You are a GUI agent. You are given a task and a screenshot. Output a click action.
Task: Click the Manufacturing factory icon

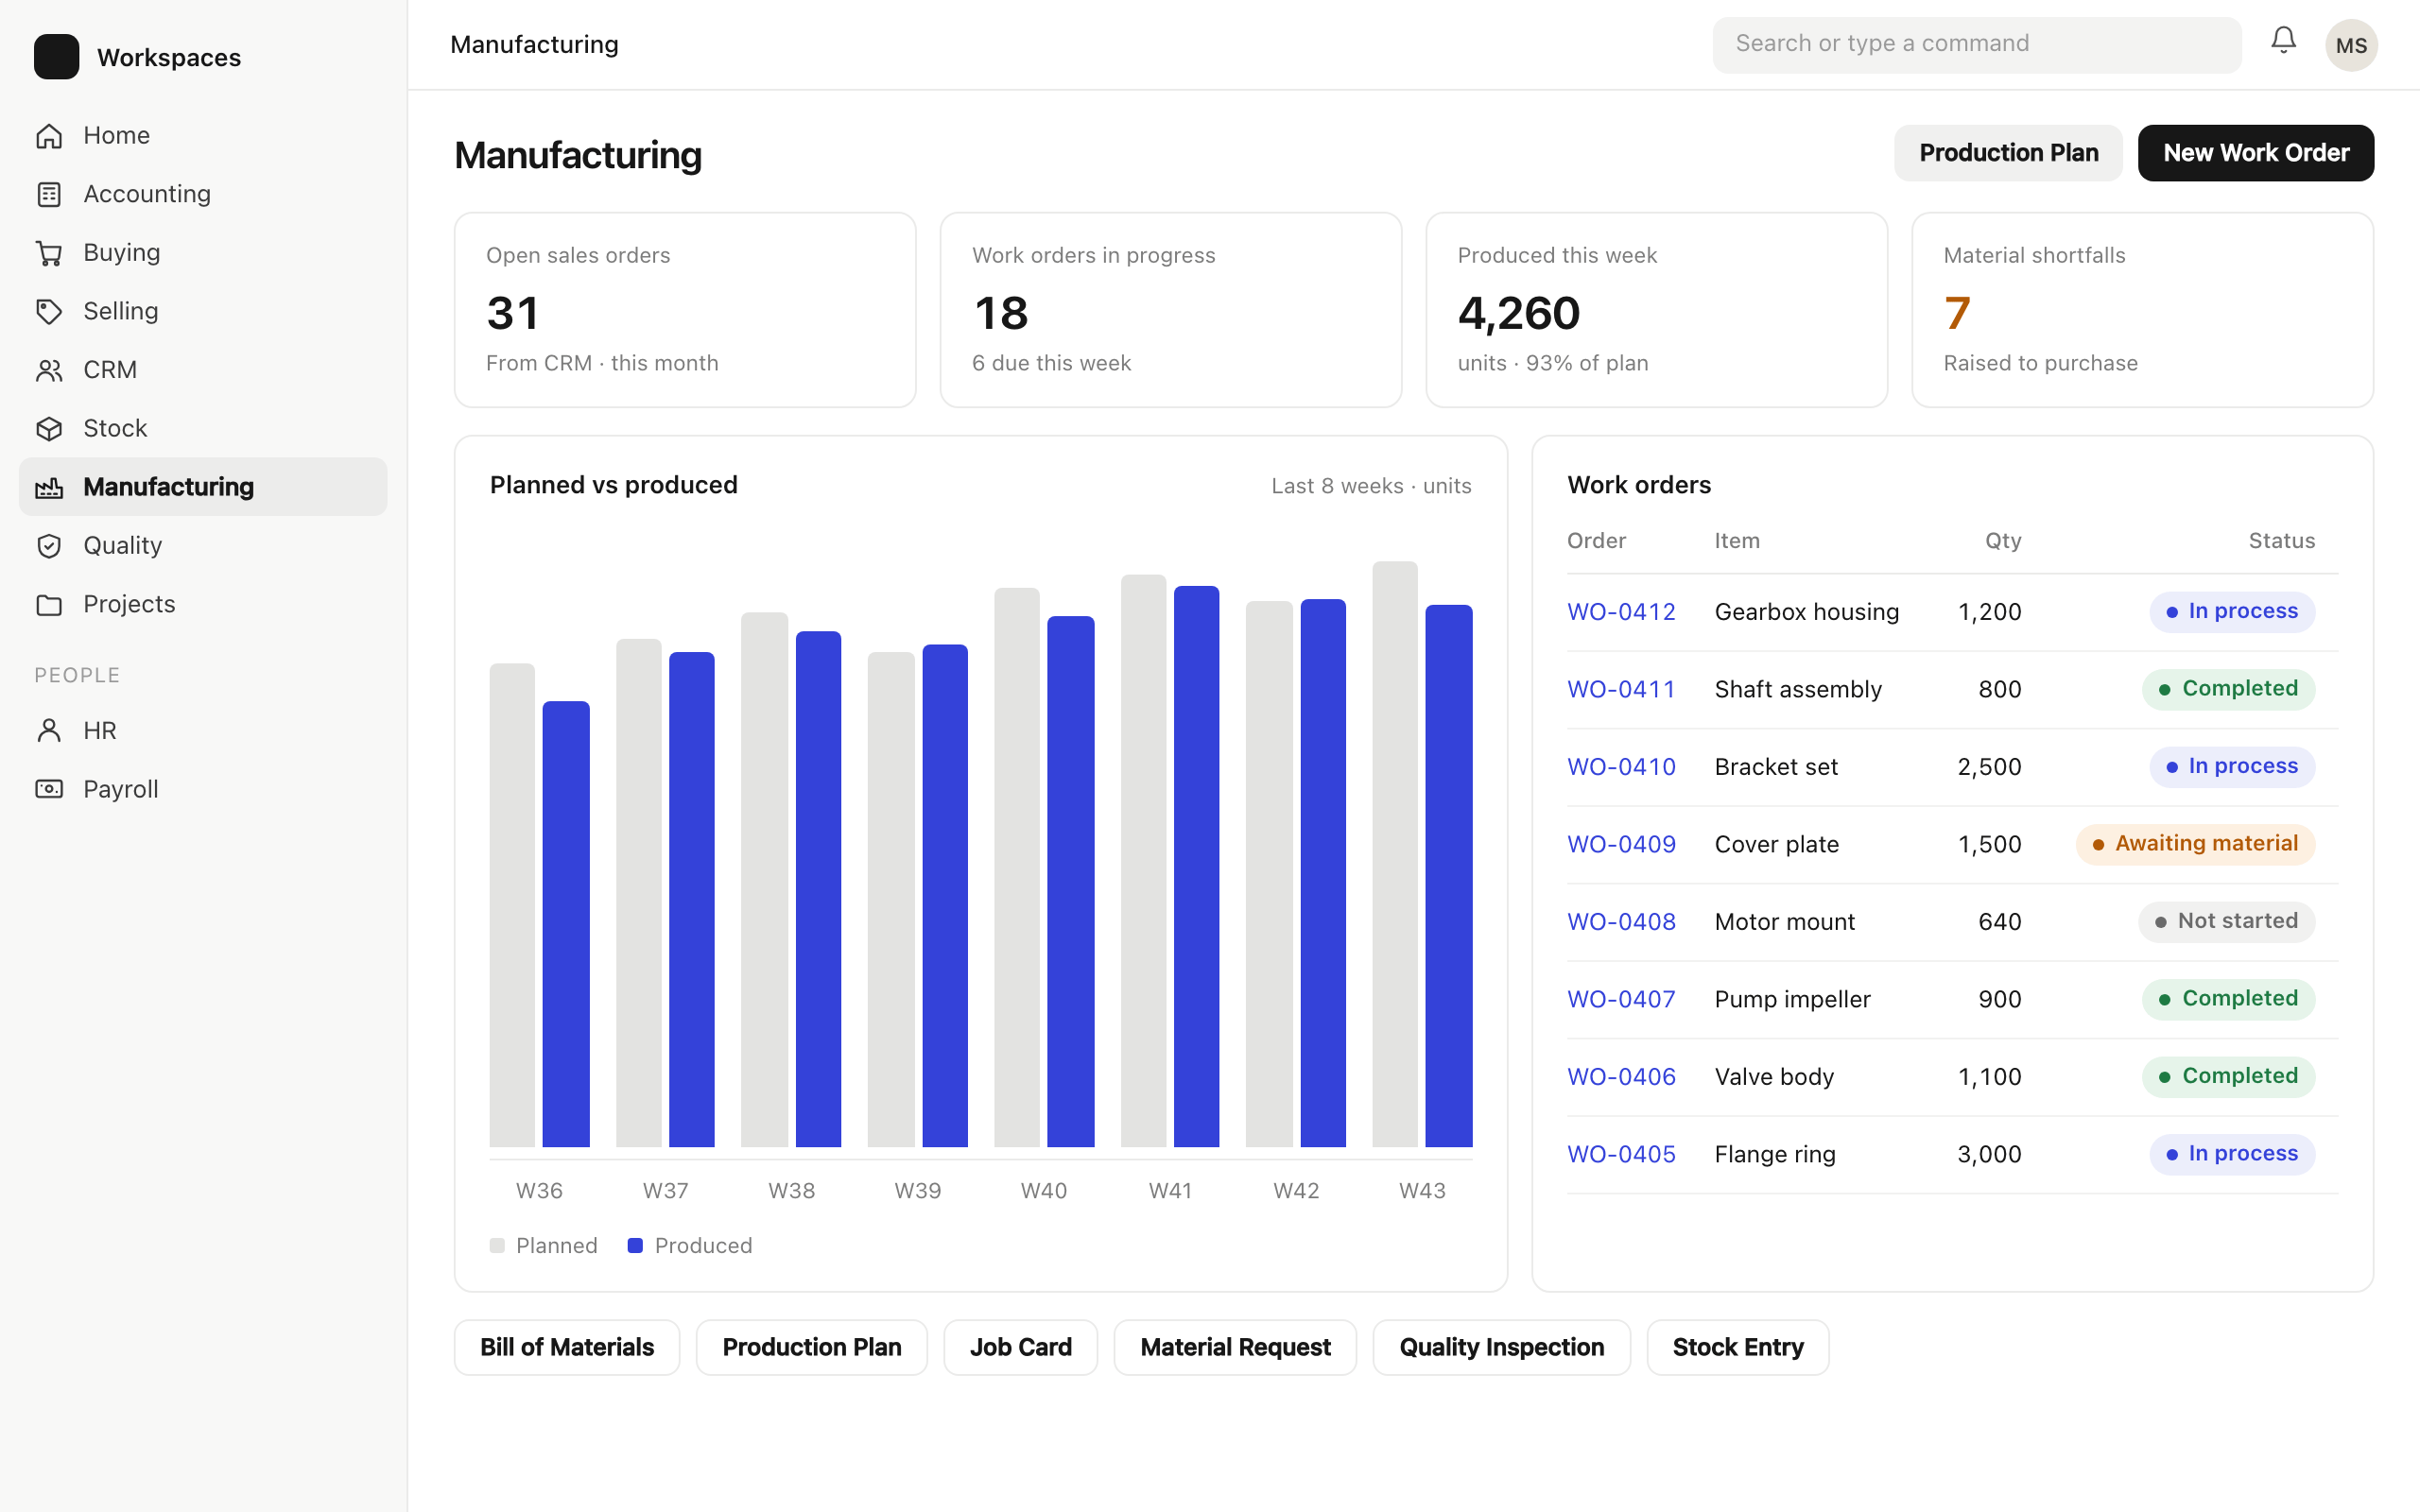49,487
